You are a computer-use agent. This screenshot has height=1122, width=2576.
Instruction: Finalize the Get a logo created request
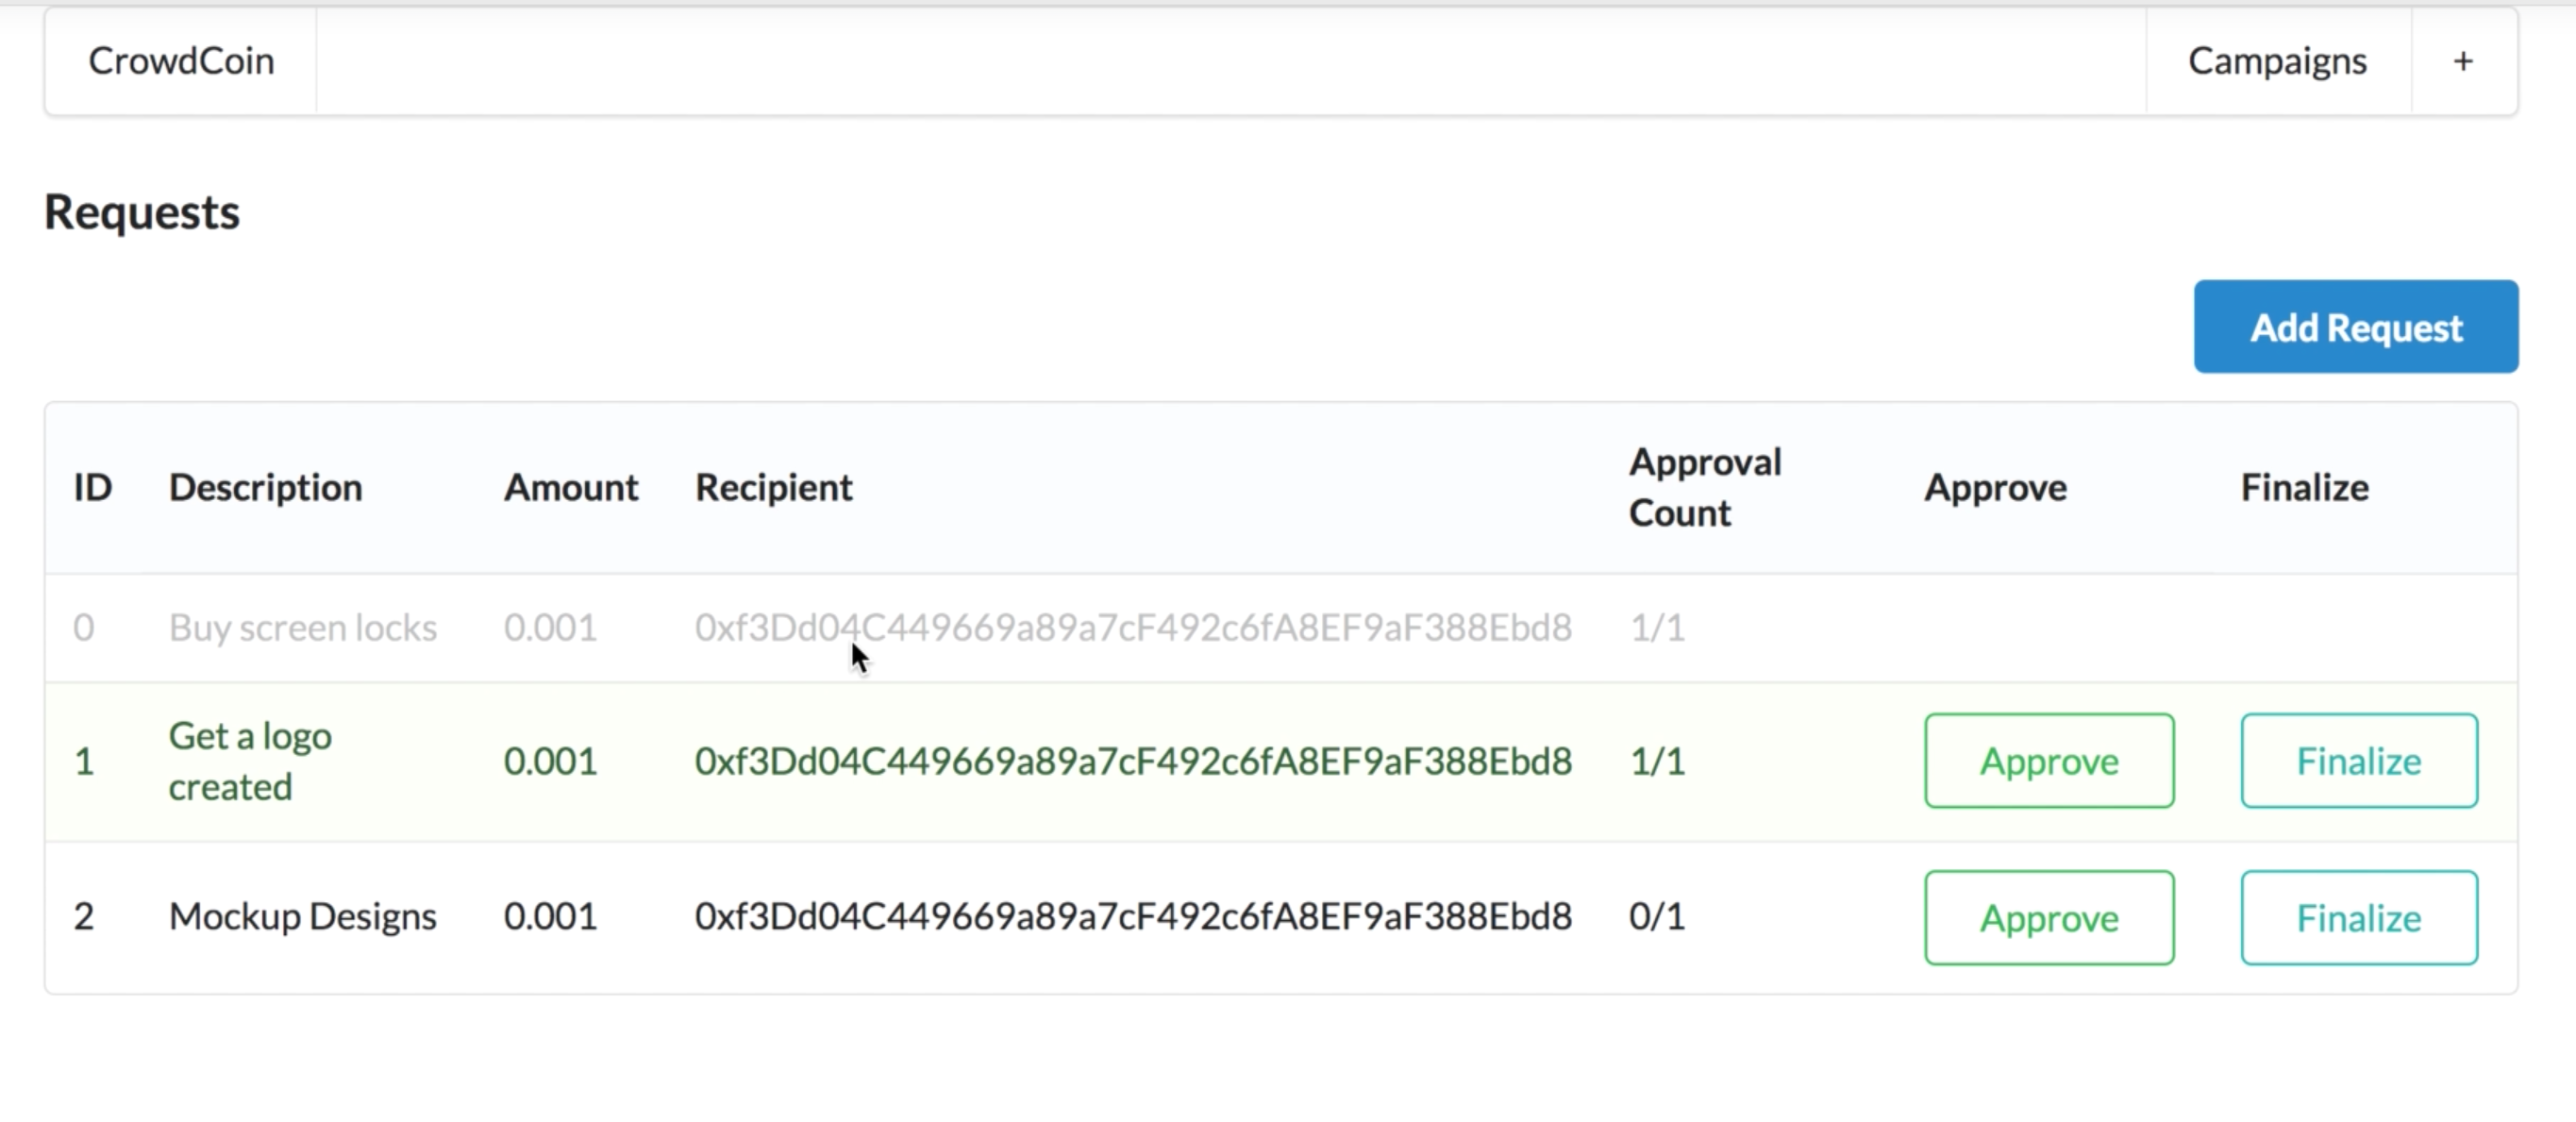click(x=2358, y=761)
